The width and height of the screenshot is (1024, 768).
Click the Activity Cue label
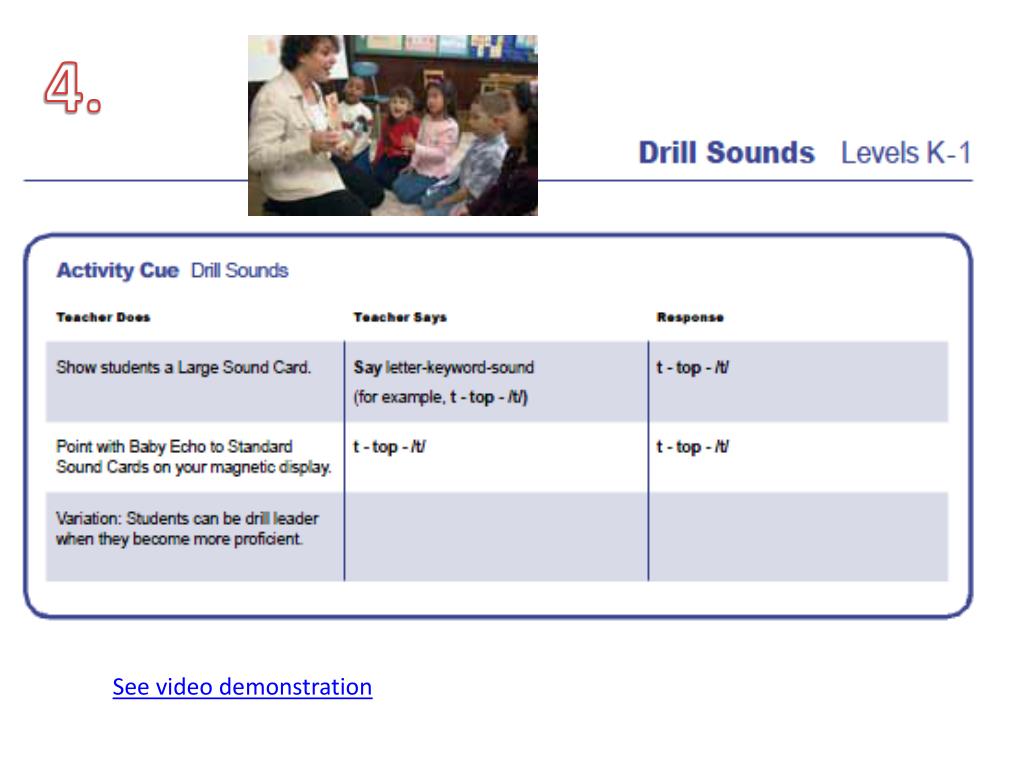118,270
